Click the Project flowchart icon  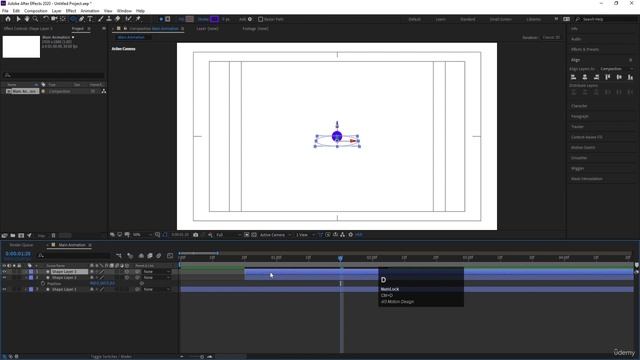(104, 91)
